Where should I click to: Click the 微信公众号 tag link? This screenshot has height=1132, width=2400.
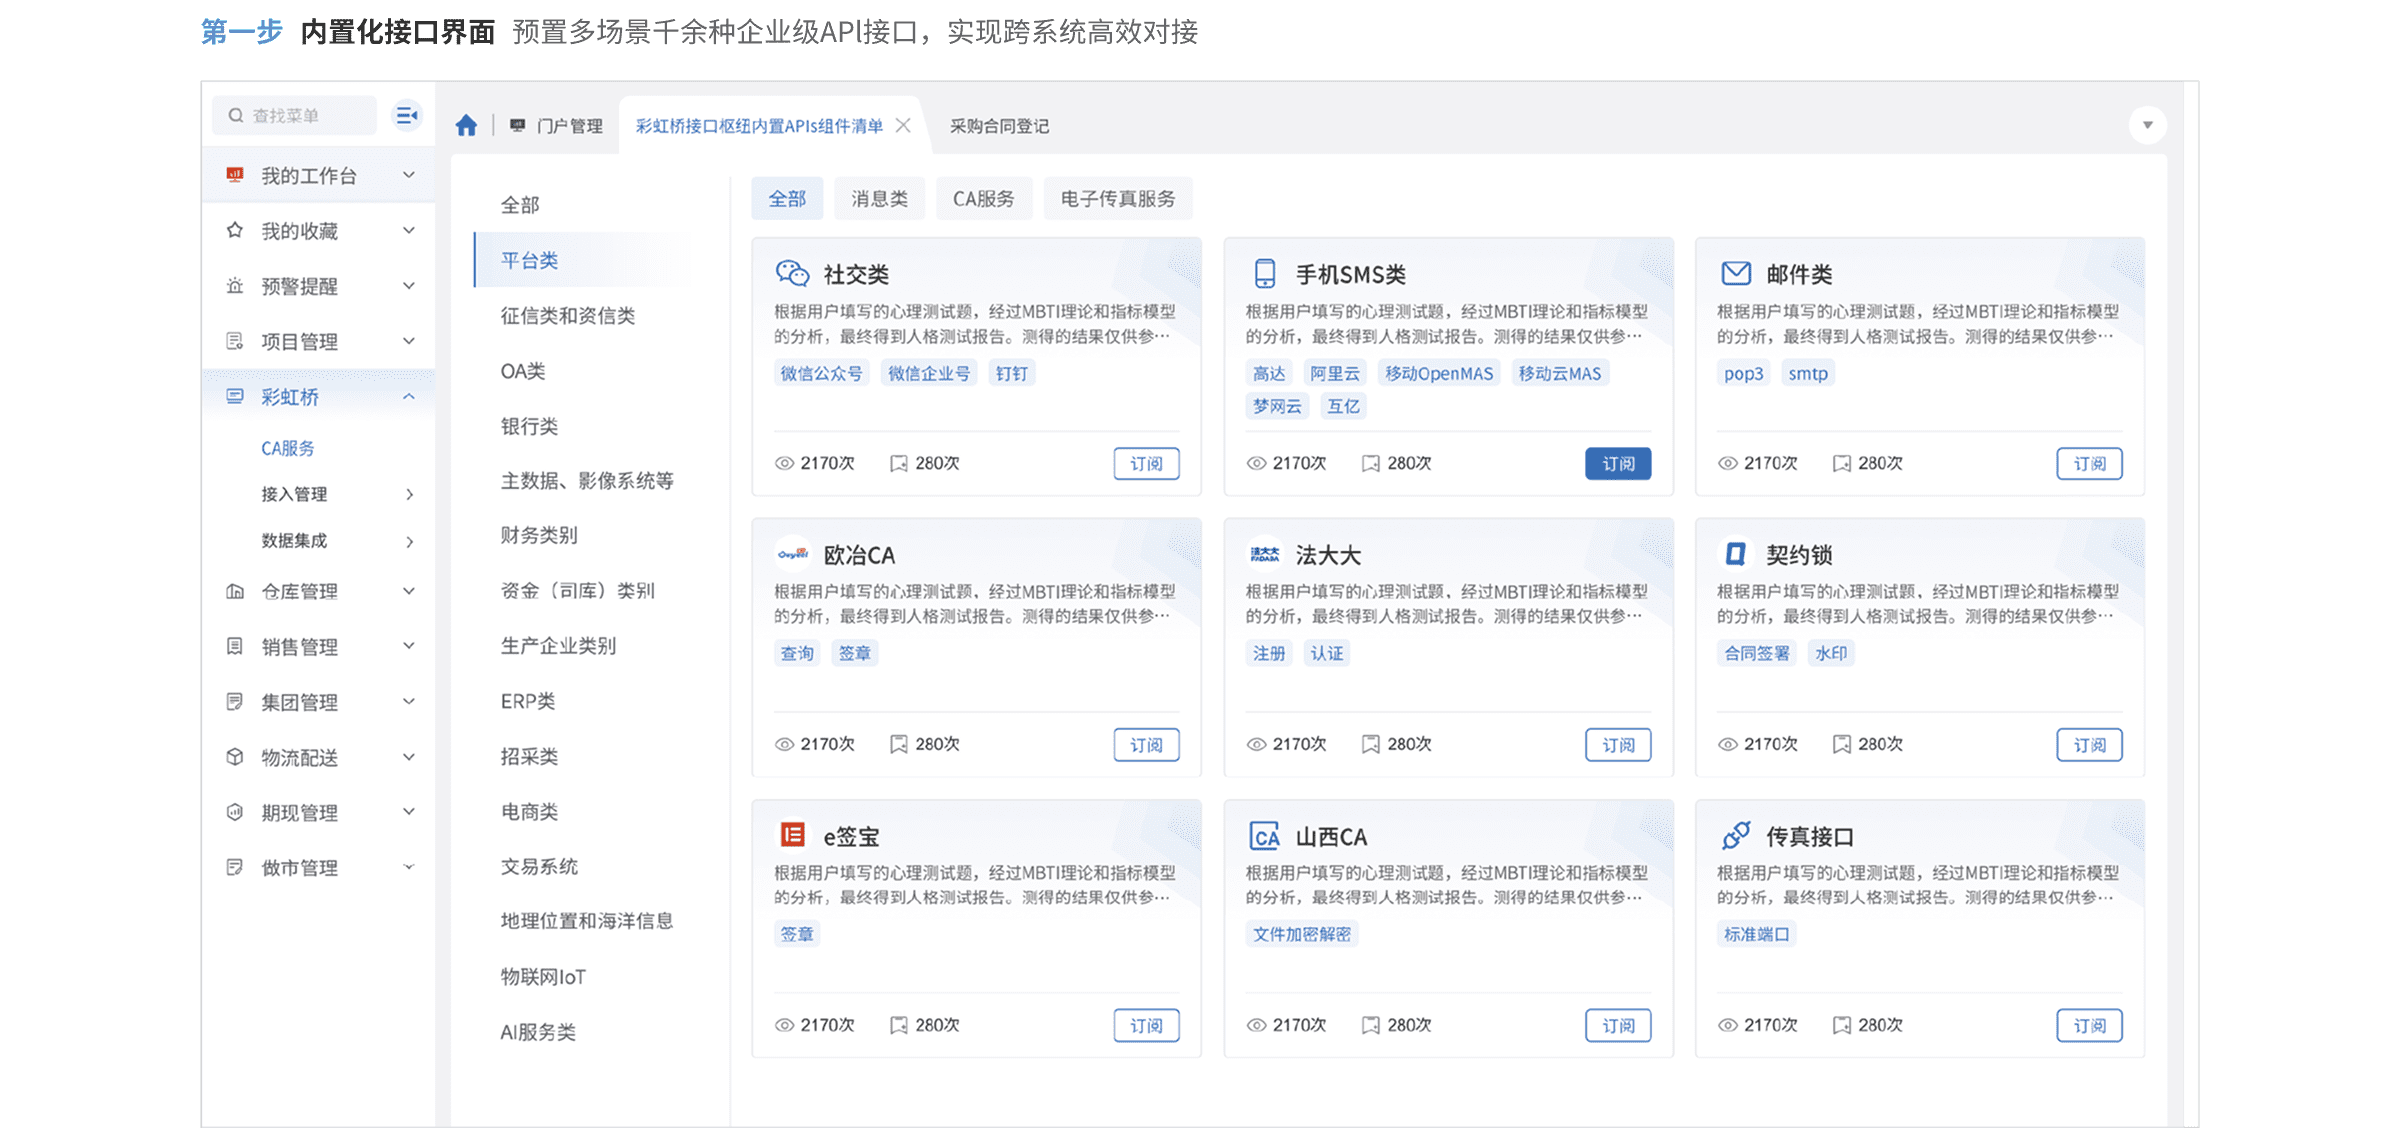click(x=821, y=374)
